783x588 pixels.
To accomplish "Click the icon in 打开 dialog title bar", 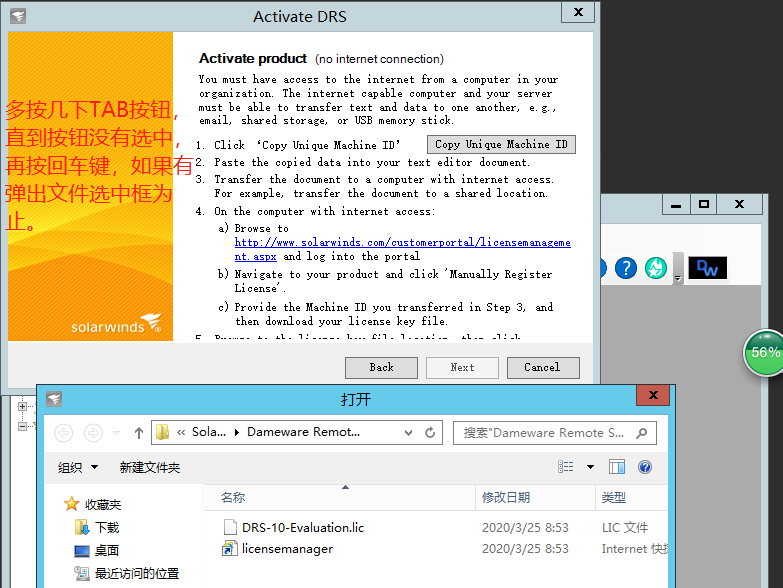I will tap(54, 398).
